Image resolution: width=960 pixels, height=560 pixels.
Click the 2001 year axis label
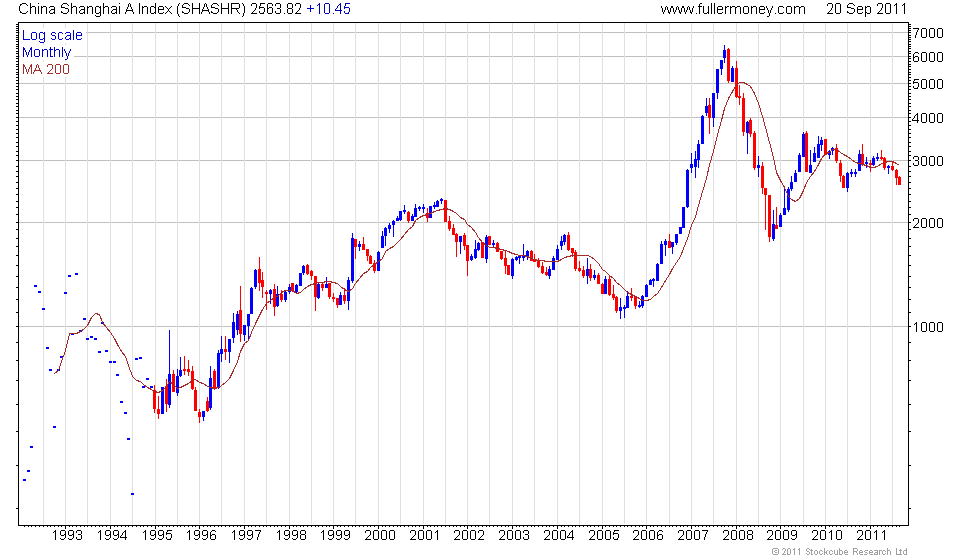pyautogui.click(x=424, y=536)
